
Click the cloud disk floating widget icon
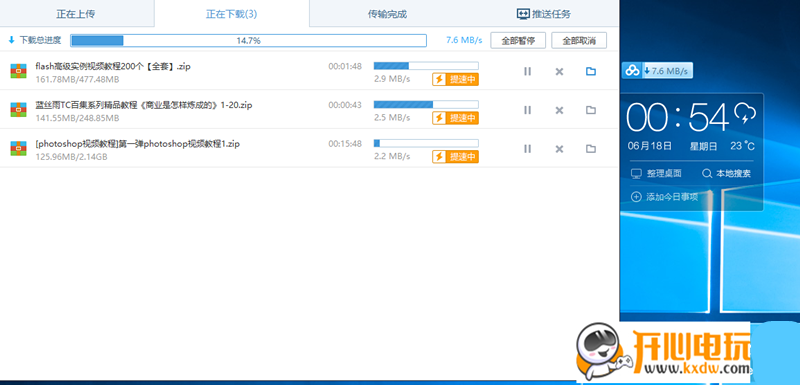click(632, 71)
